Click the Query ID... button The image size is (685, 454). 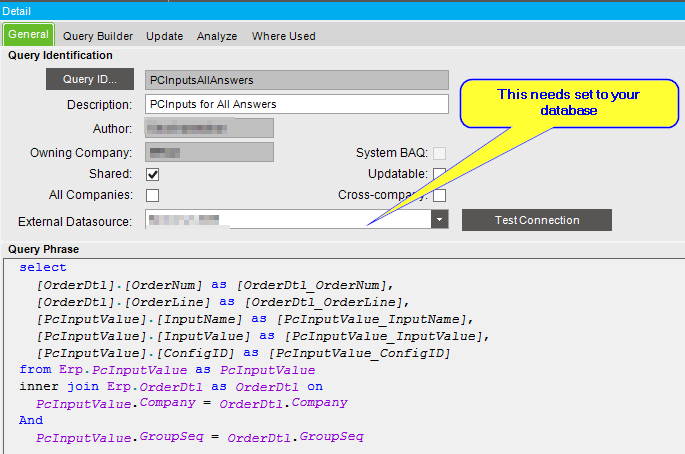pos(90,79)
